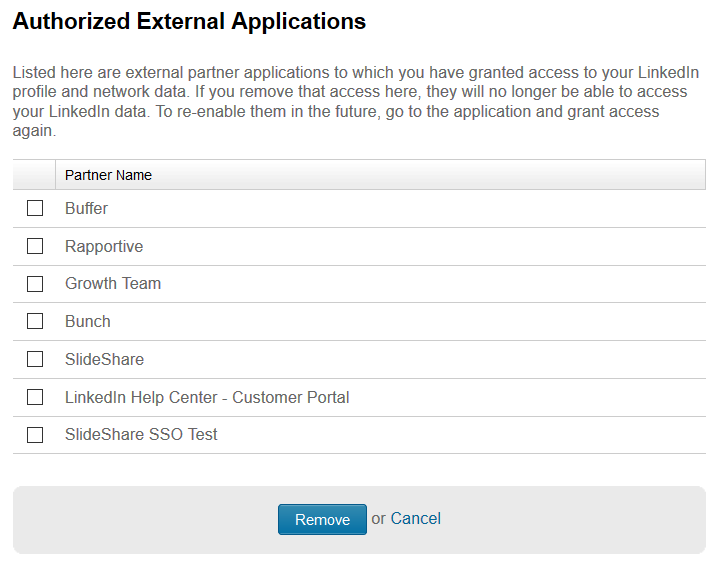The image size is (727, 569).
Task: Click the Remove button
Action: pyautogui.click(x=322, y=519)
